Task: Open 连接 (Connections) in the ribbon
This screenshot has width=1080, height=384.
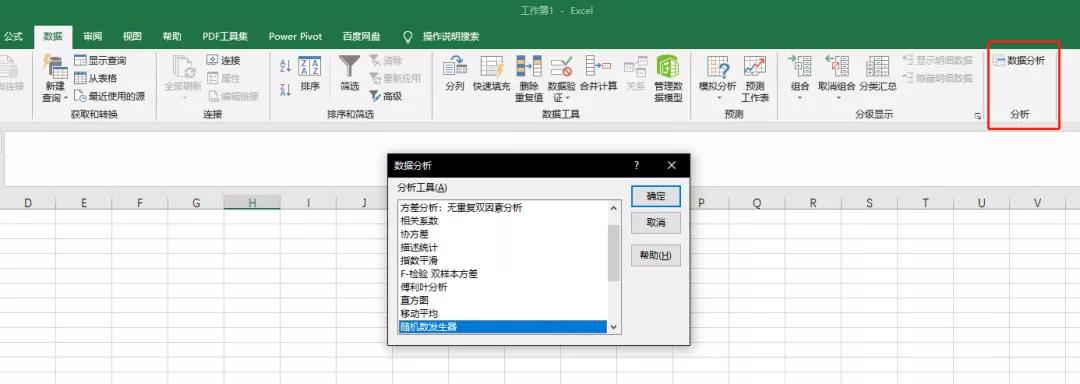Action: [x=223, y=61]
